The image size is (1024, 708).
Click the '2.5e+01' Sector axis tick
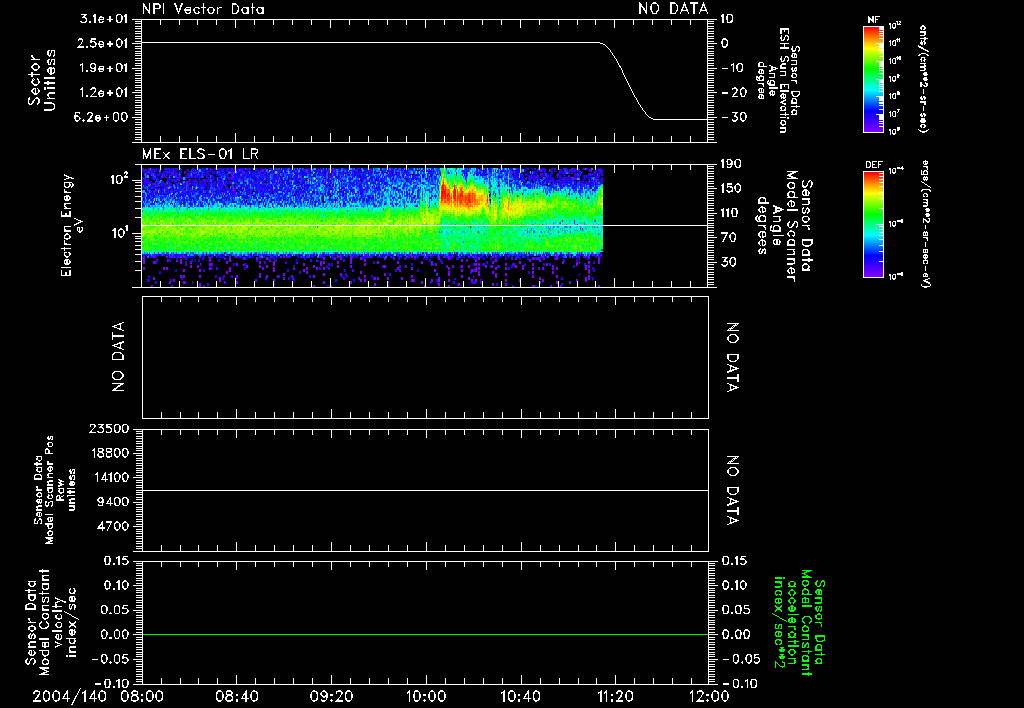point(104,43)
